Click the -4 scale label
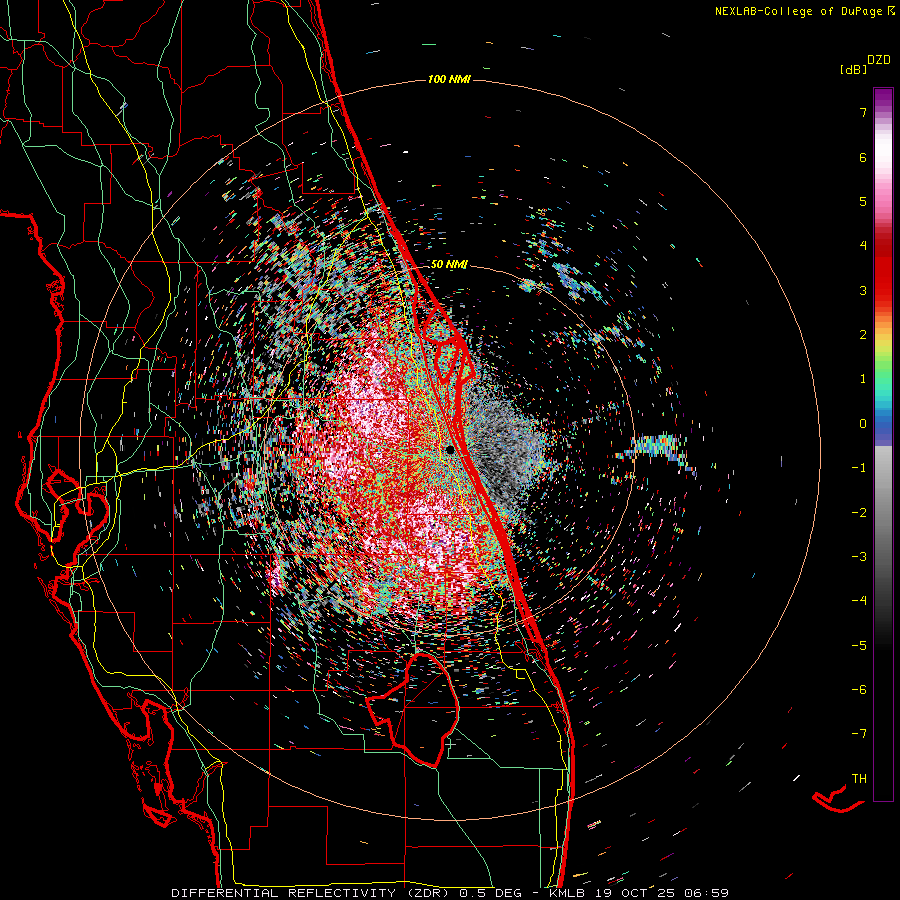 pyautogui.click(x=859, y=601)
